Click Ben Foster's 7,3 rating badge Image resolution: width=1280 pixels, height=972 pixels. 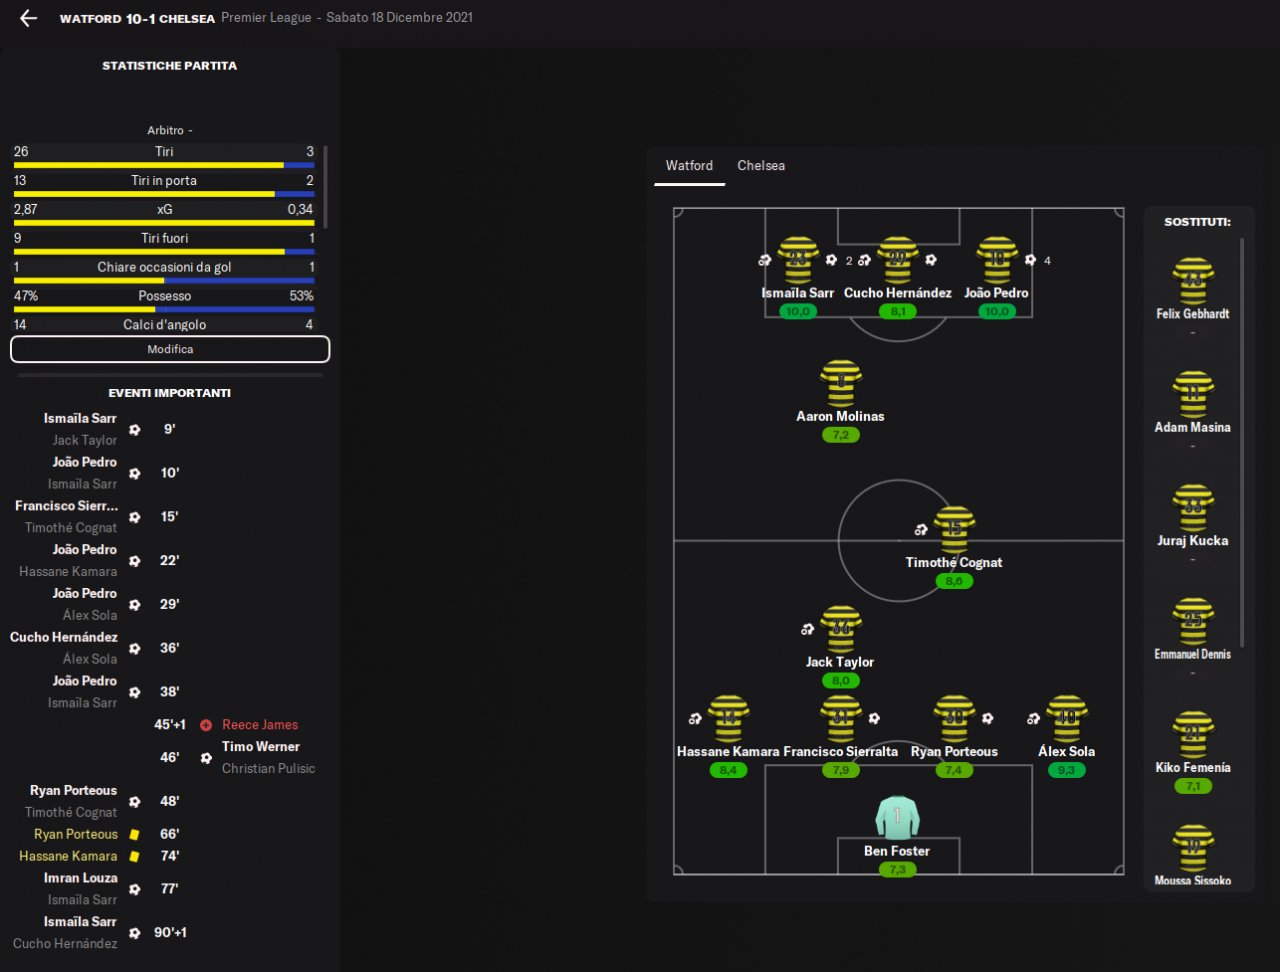click(897, 870)
